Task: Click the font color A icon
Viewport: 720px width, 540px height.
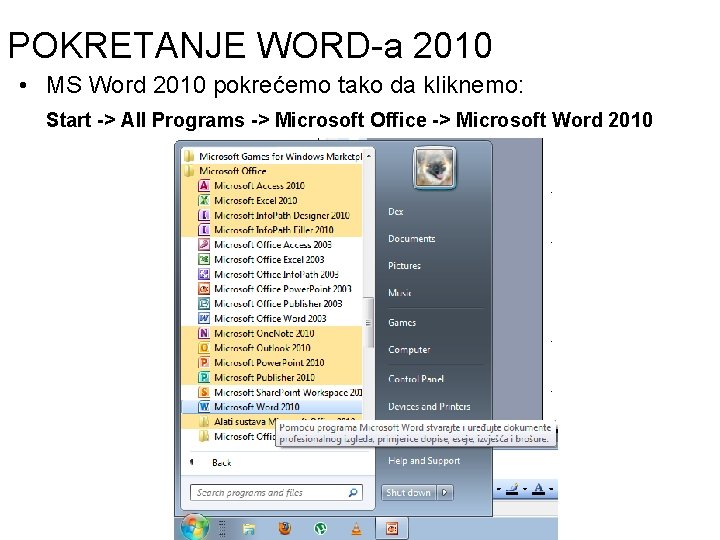Action: pos(539,489)
